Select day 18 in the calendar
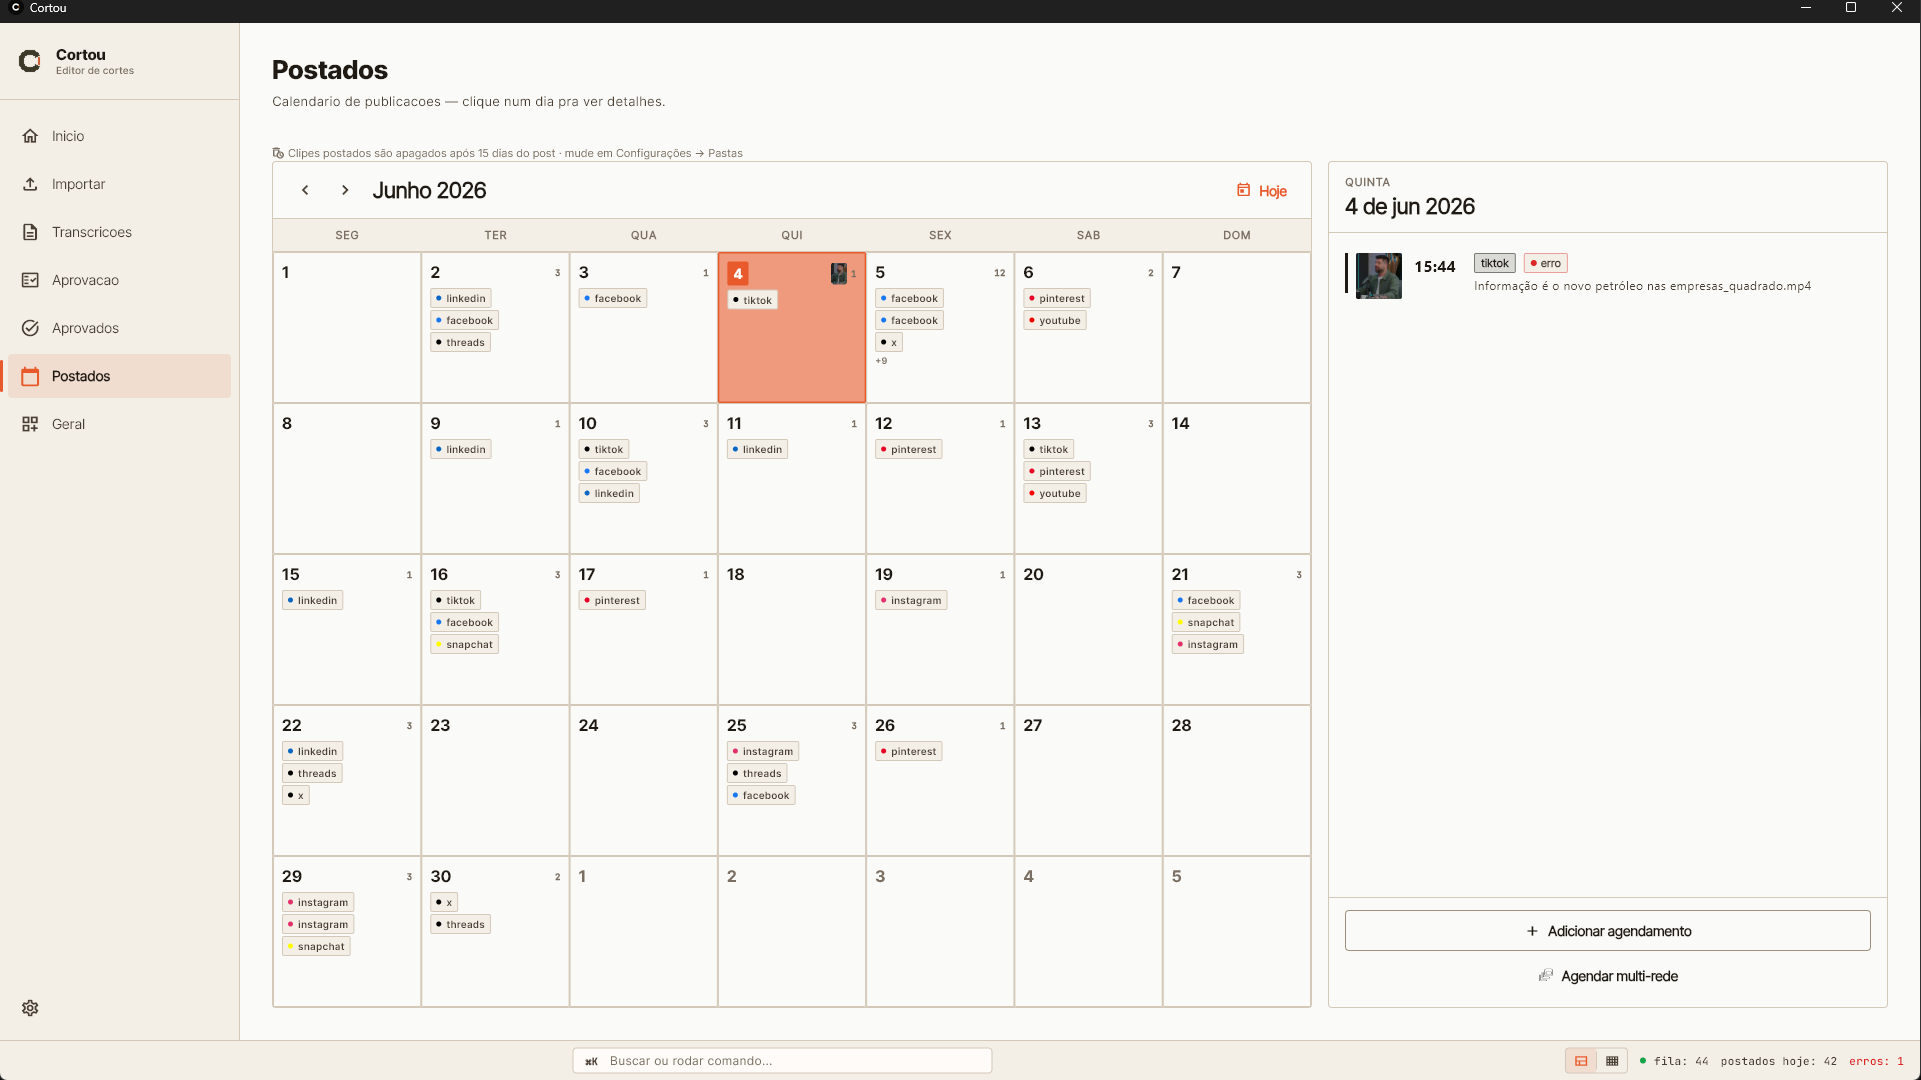1921x1080 pixels. 792,630
